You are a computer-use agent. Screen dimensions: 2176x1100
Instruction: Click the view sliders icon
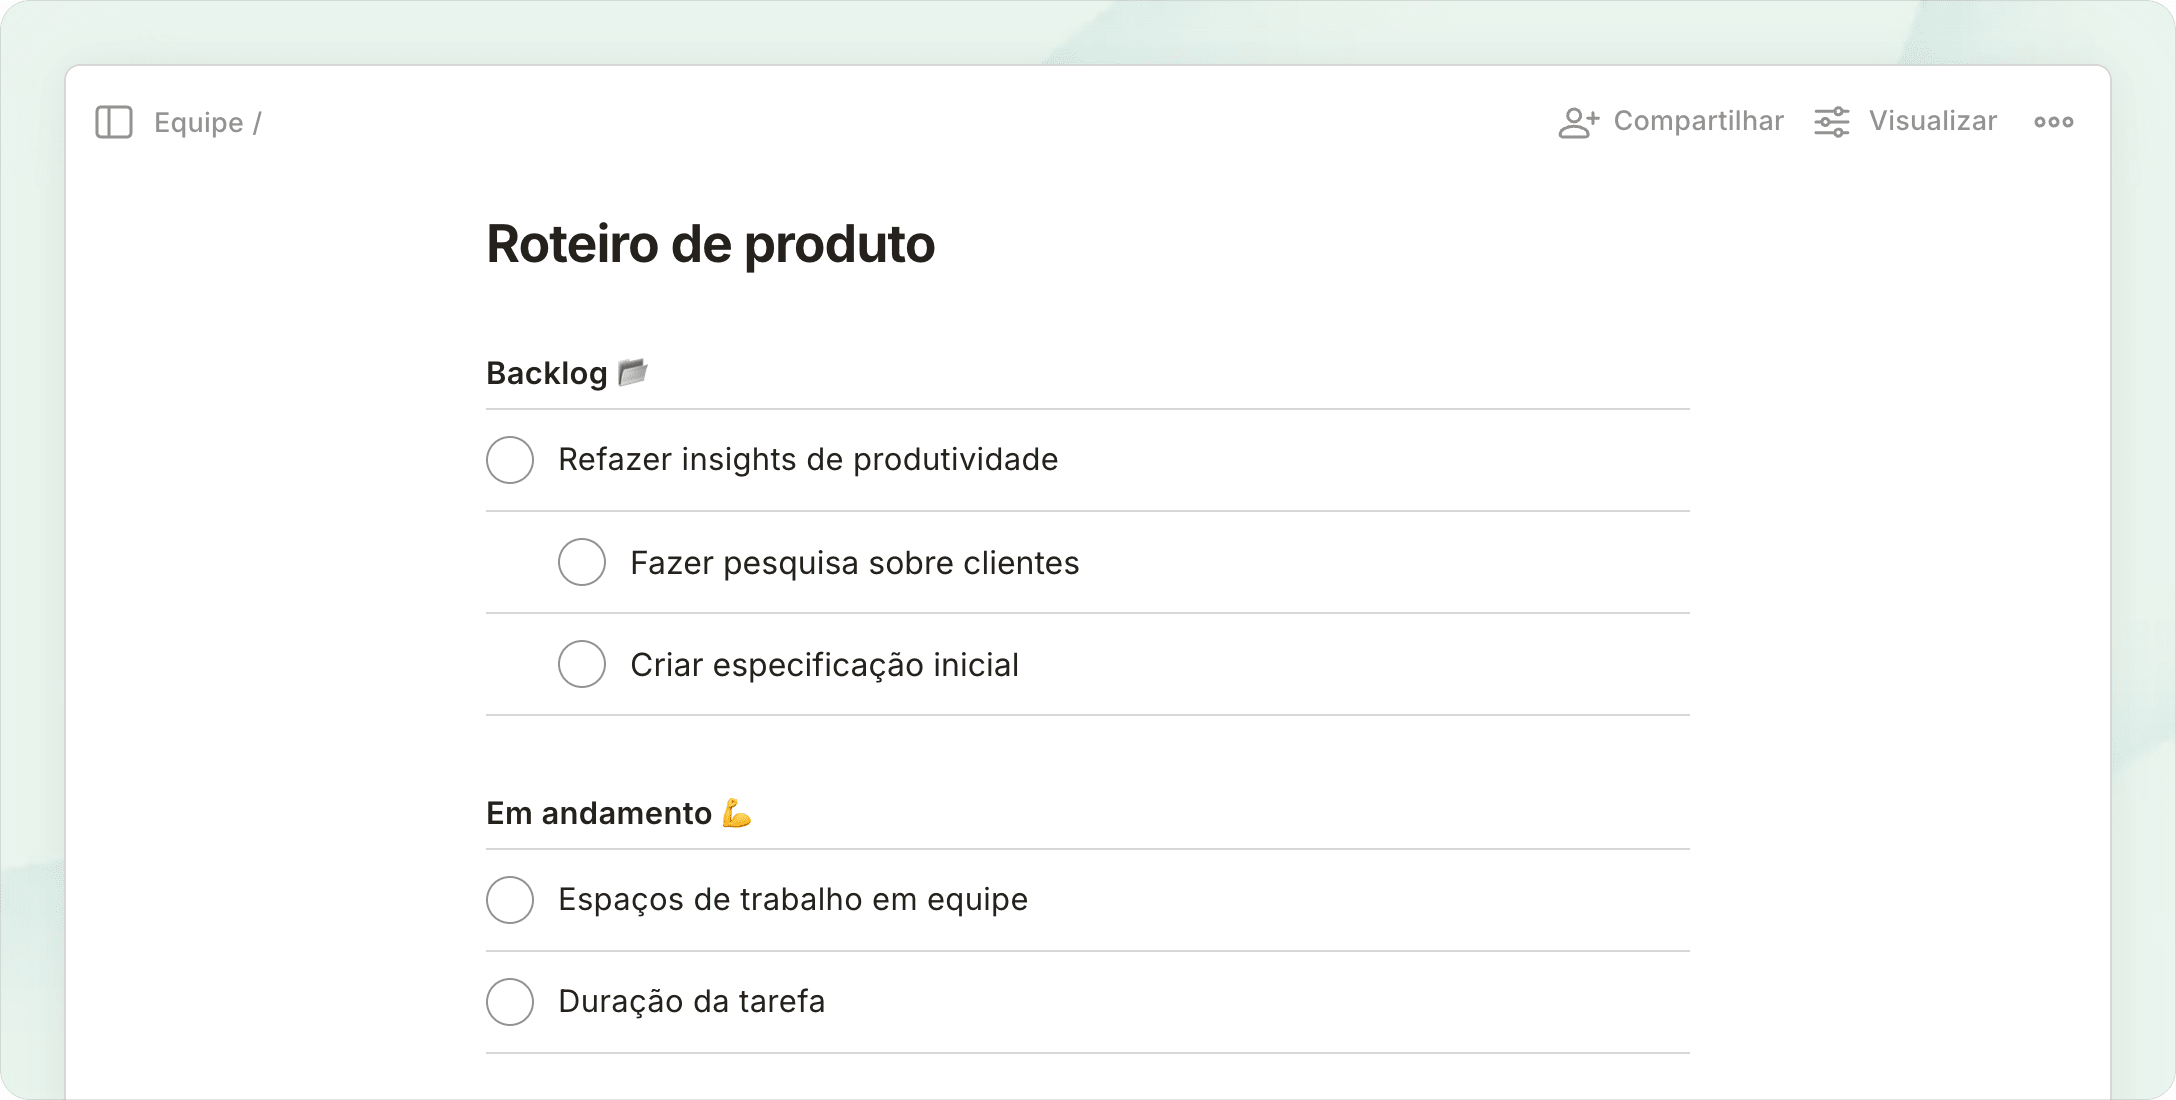1832,122
